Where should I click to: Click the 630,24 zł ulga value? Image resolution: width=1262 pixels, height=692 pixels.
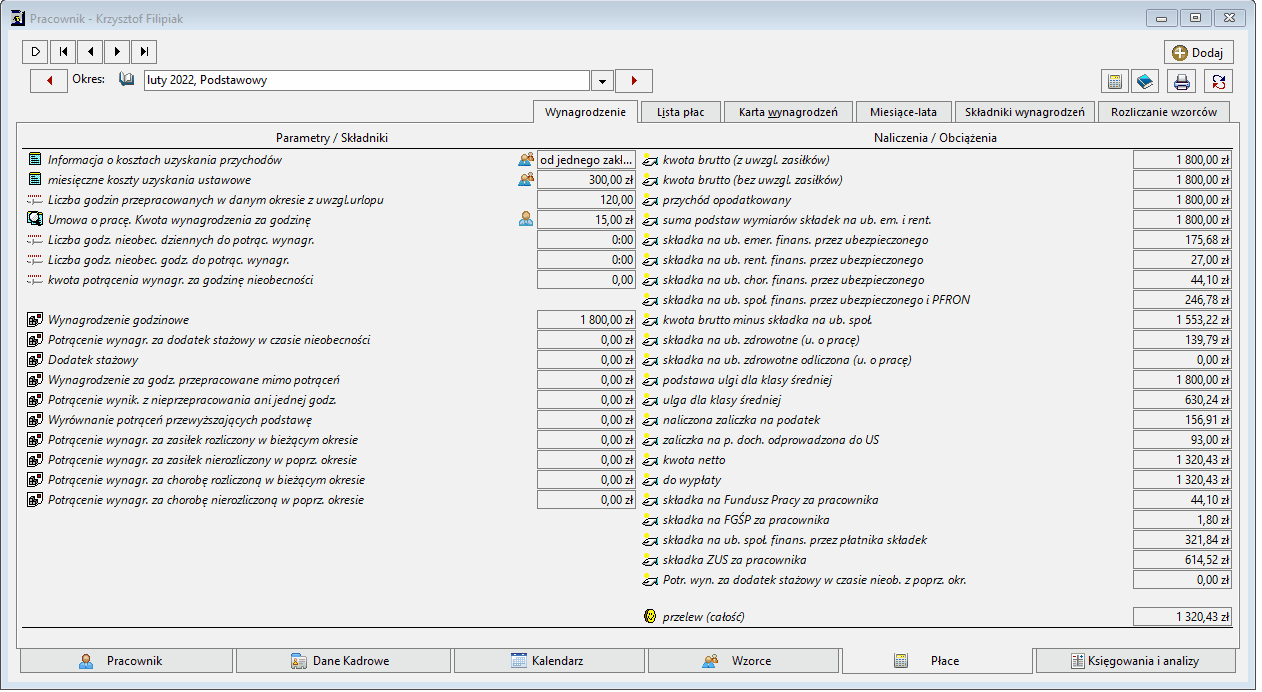click(x=1182, y=400)
